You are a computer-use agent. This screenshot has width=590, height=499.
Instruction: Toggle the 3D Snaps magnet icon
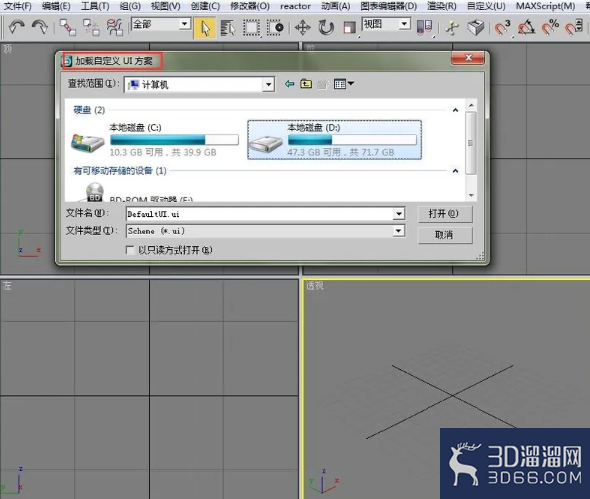coord(503,28)
